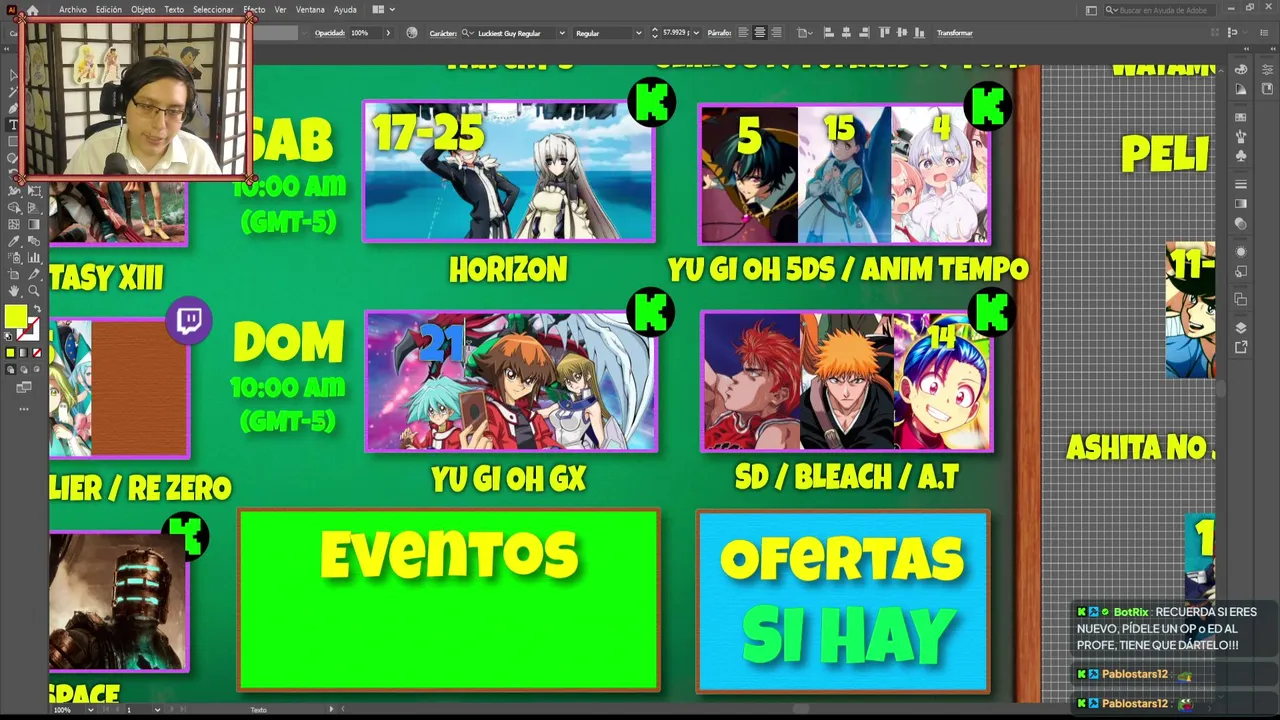Open the Edición menu
Screen dimensions: 1280x720
[x=109, y=9]
